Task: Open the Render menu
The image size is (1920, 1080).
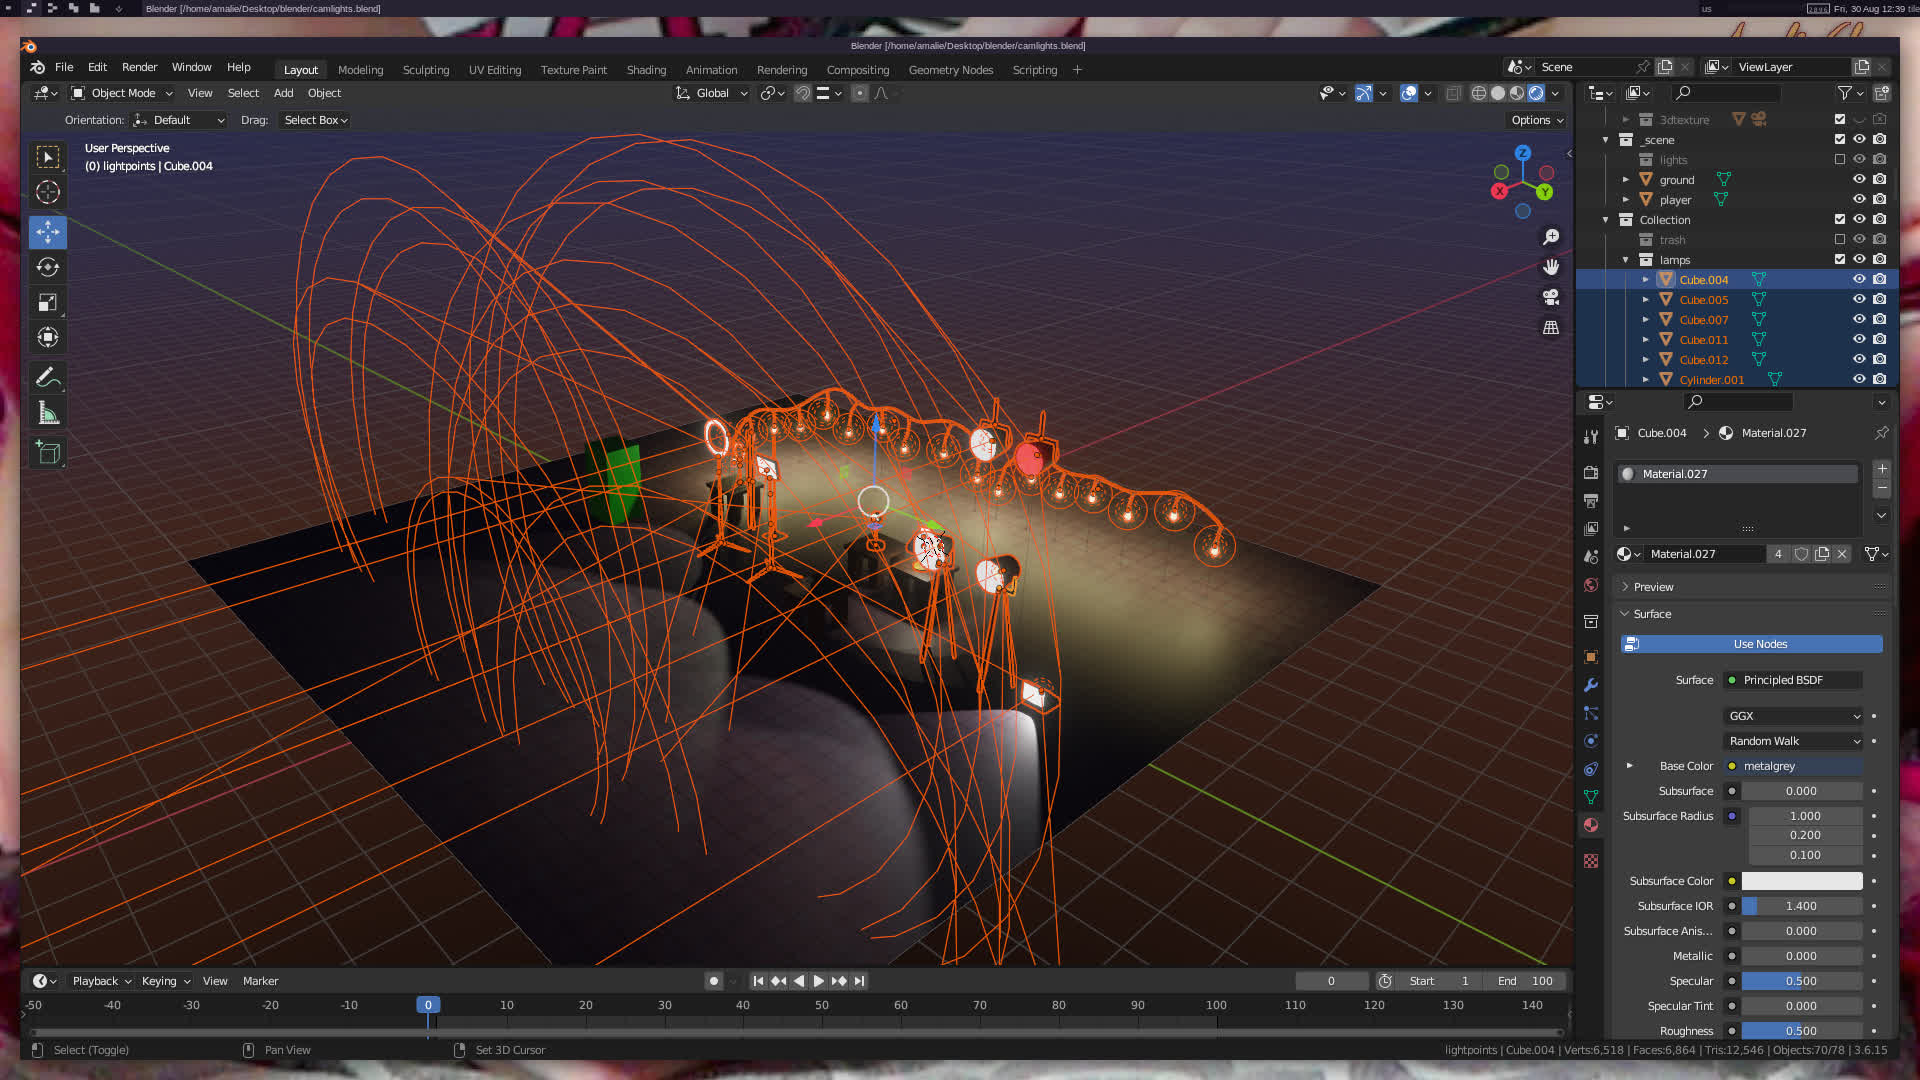Action: coord(139,67)
